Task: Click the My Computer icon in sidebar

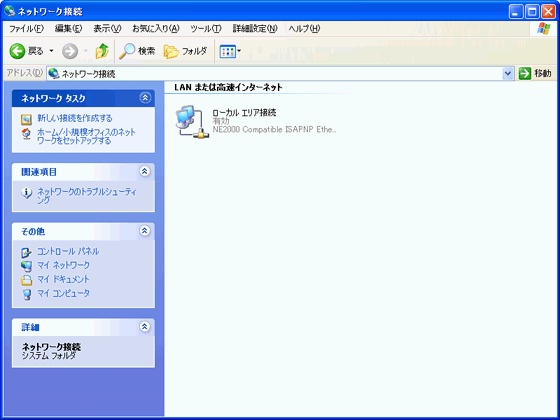Action: pos(27,294)
